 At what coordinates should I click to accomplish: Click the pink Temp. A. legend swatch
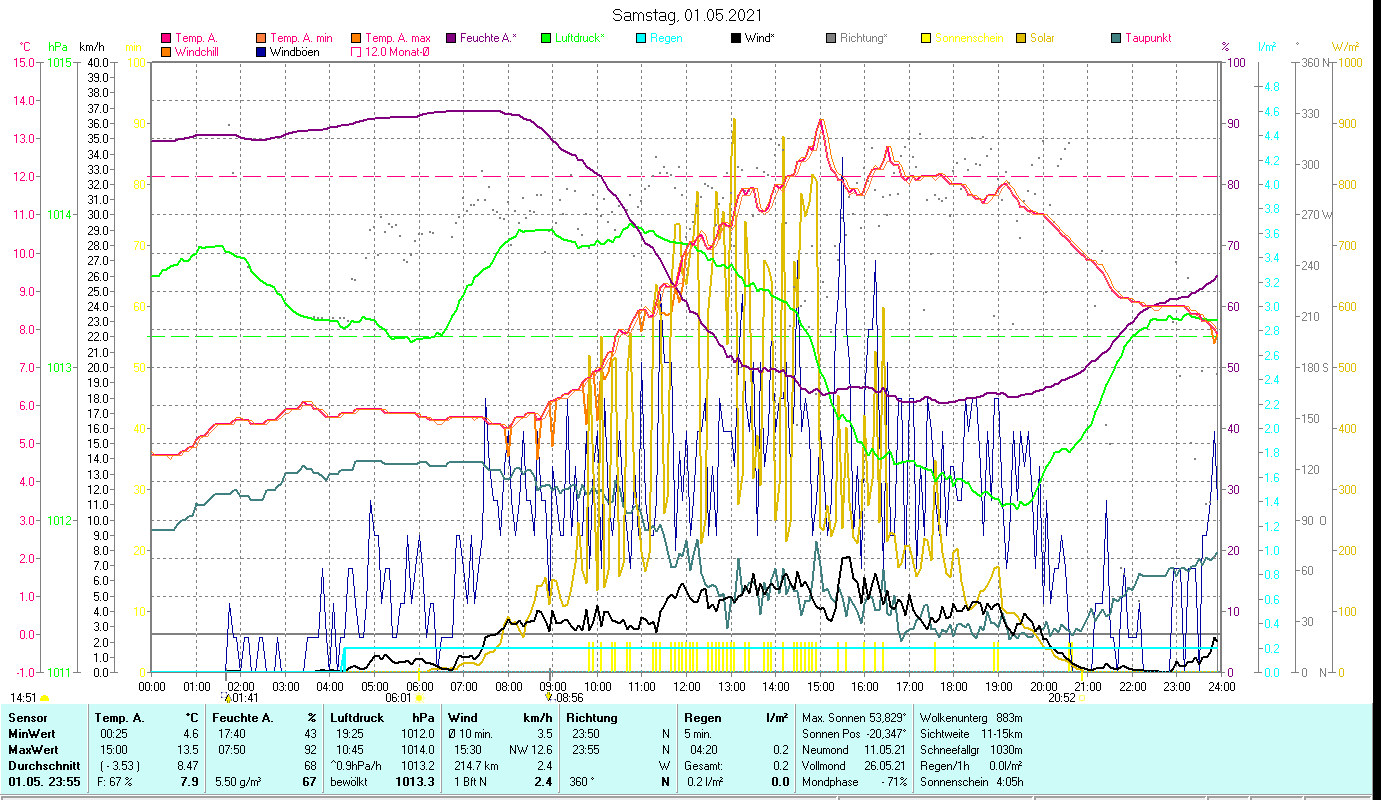click(165, 38)
